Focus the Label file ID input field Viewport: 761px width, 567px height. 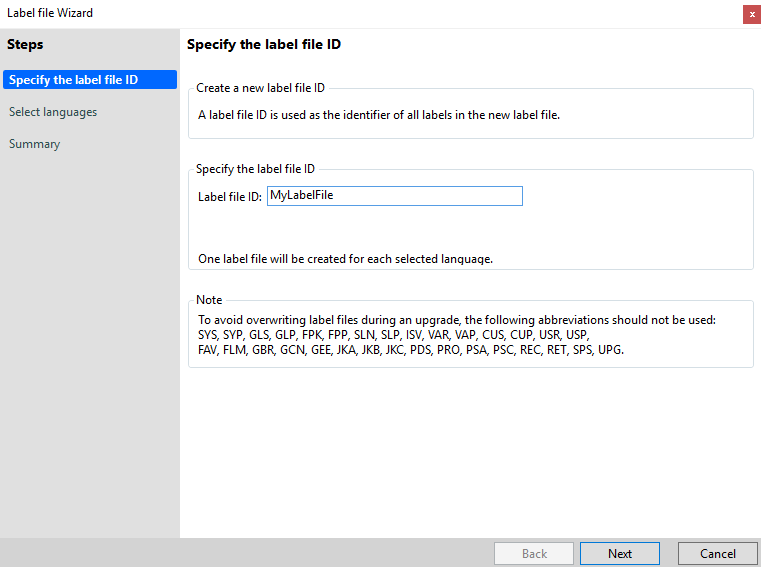pyautogui.click(x=395, y=196)
